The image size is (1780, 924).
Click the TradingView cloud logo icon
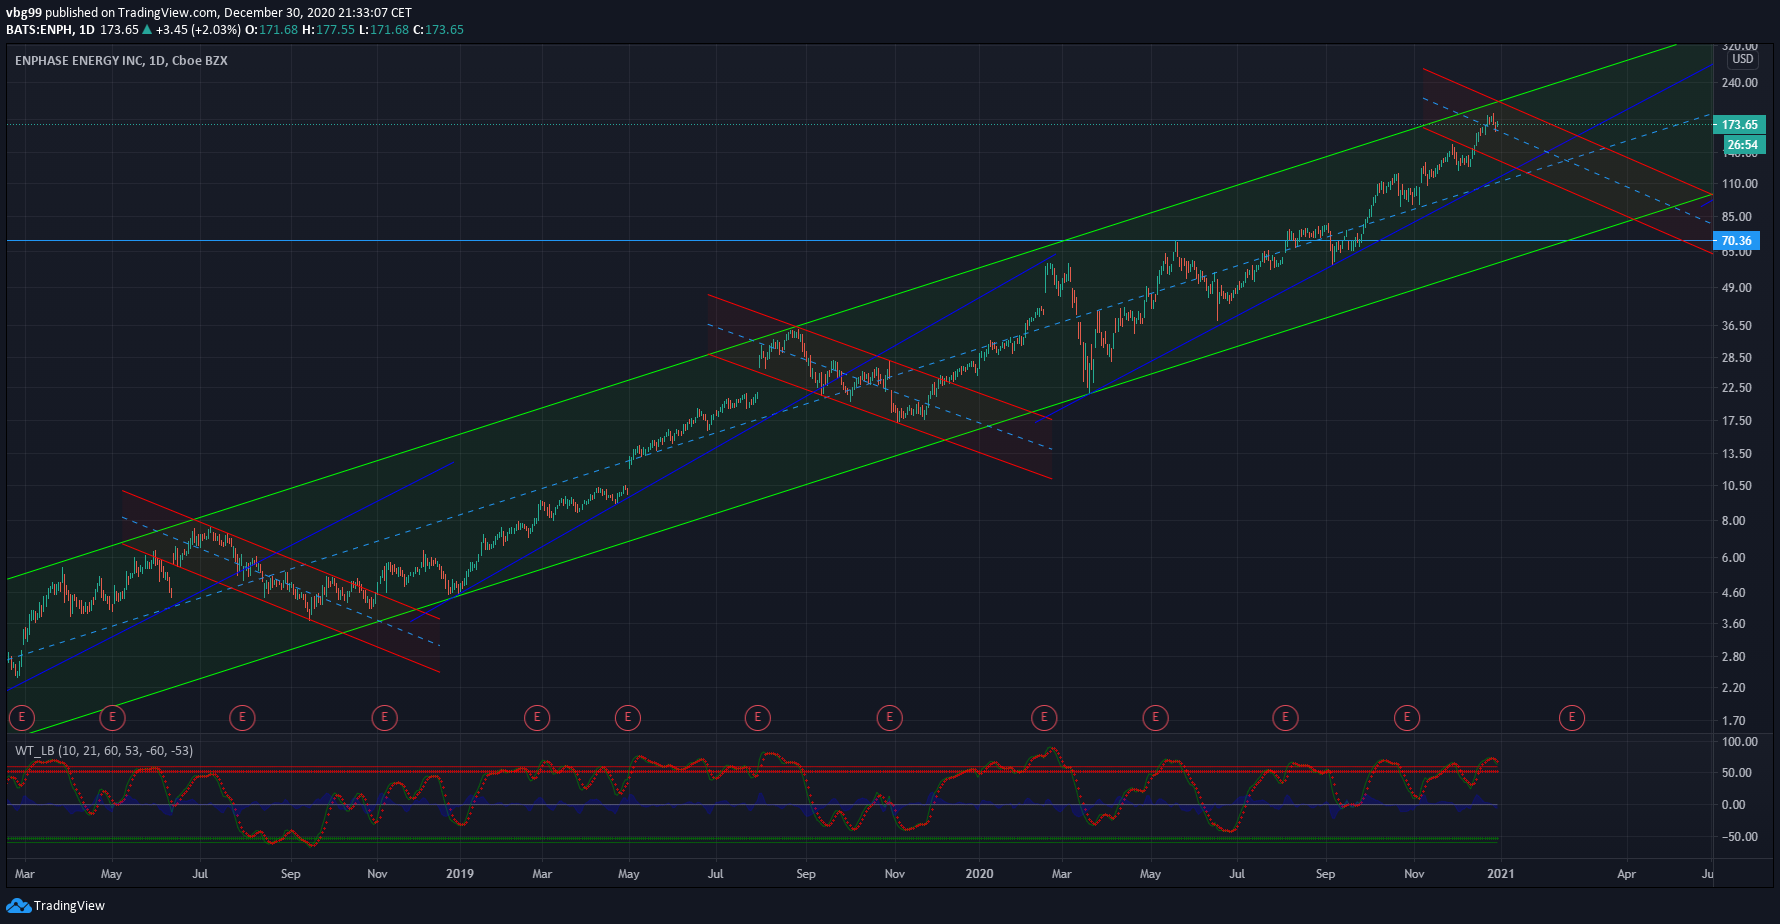point(18,906)
